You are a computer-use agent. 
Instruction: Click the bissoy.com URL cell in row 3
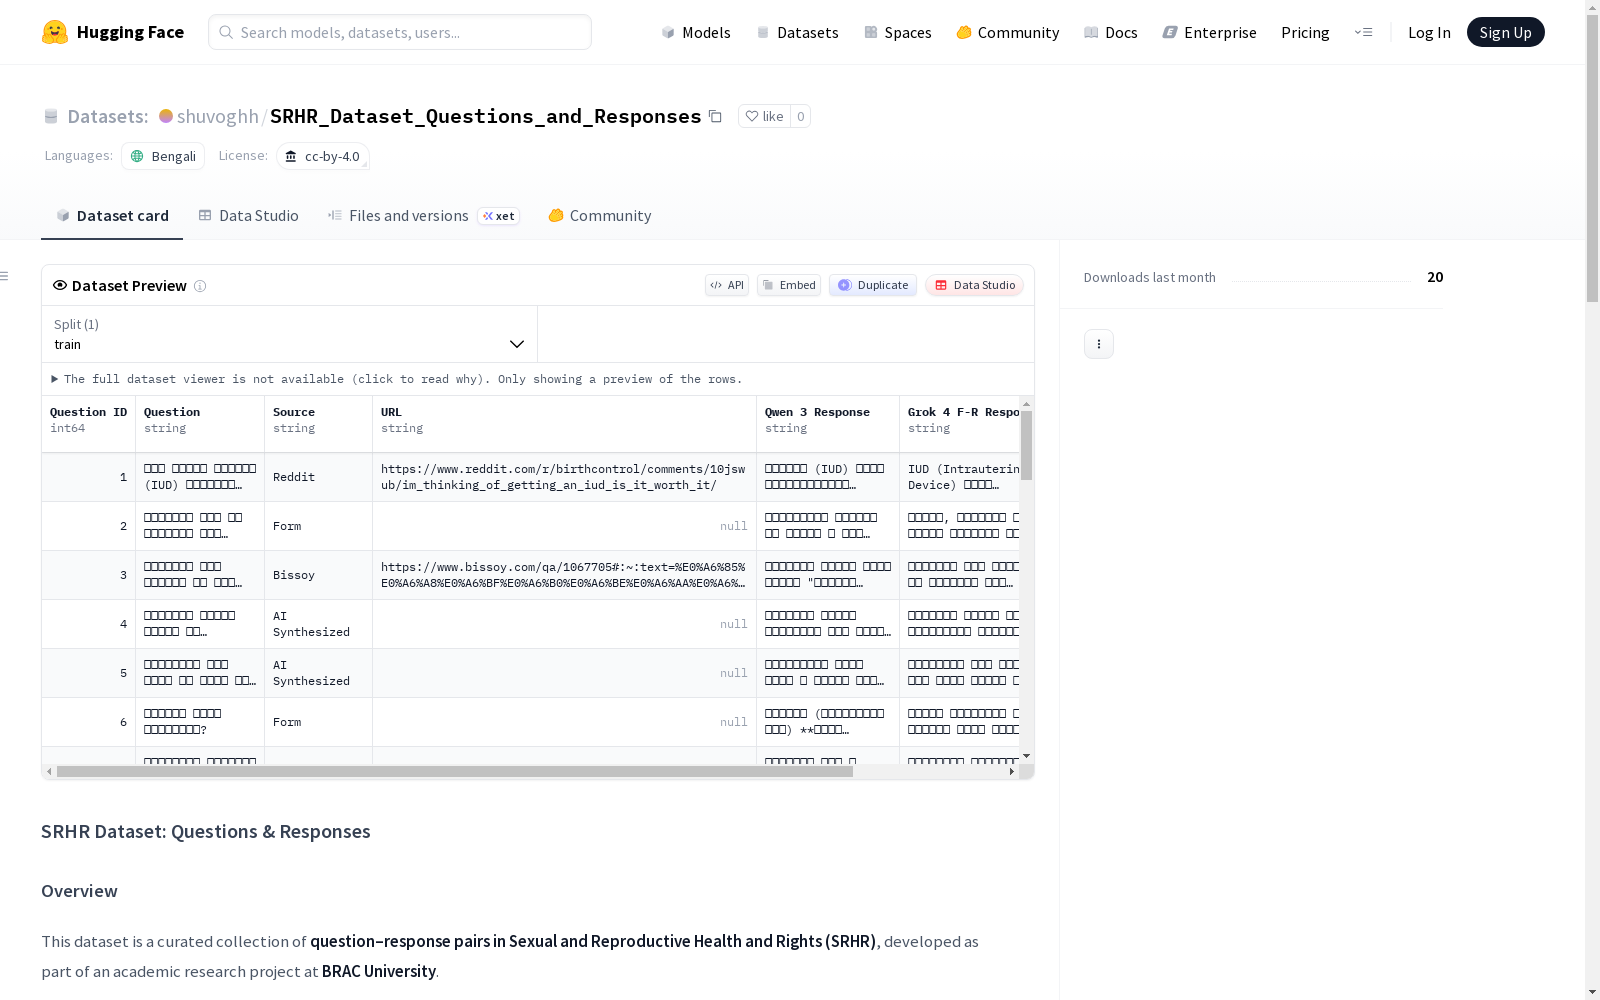565,575
